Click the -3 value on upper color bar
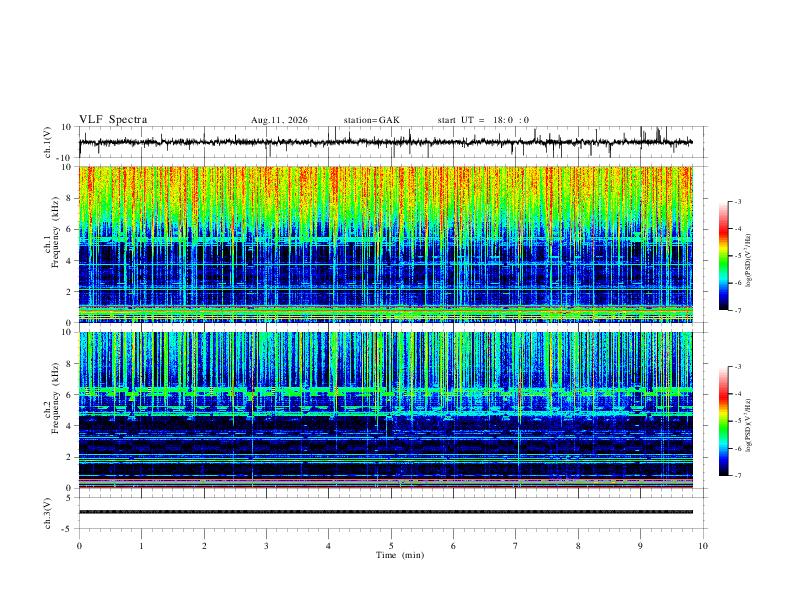The width and height of the screenshot is (792, 612). point(737,201)
